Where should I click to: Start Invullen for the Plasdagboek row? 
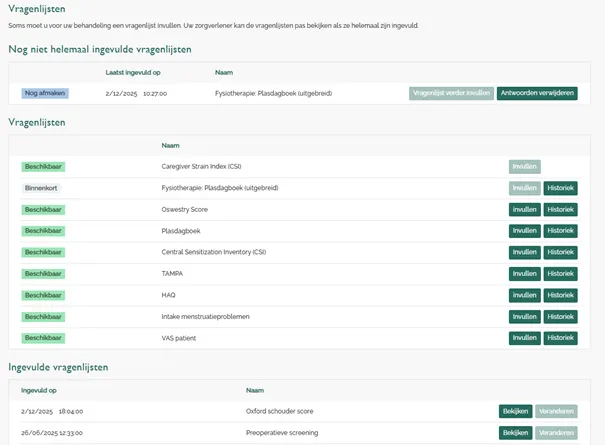pos(524,231)
